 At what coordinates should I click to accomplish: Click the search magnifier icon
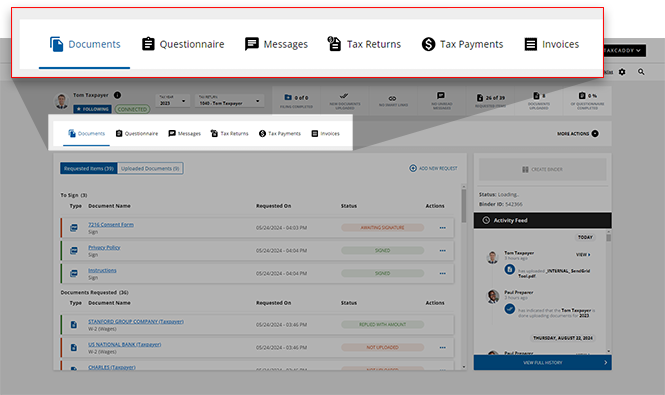pos(641,72)
